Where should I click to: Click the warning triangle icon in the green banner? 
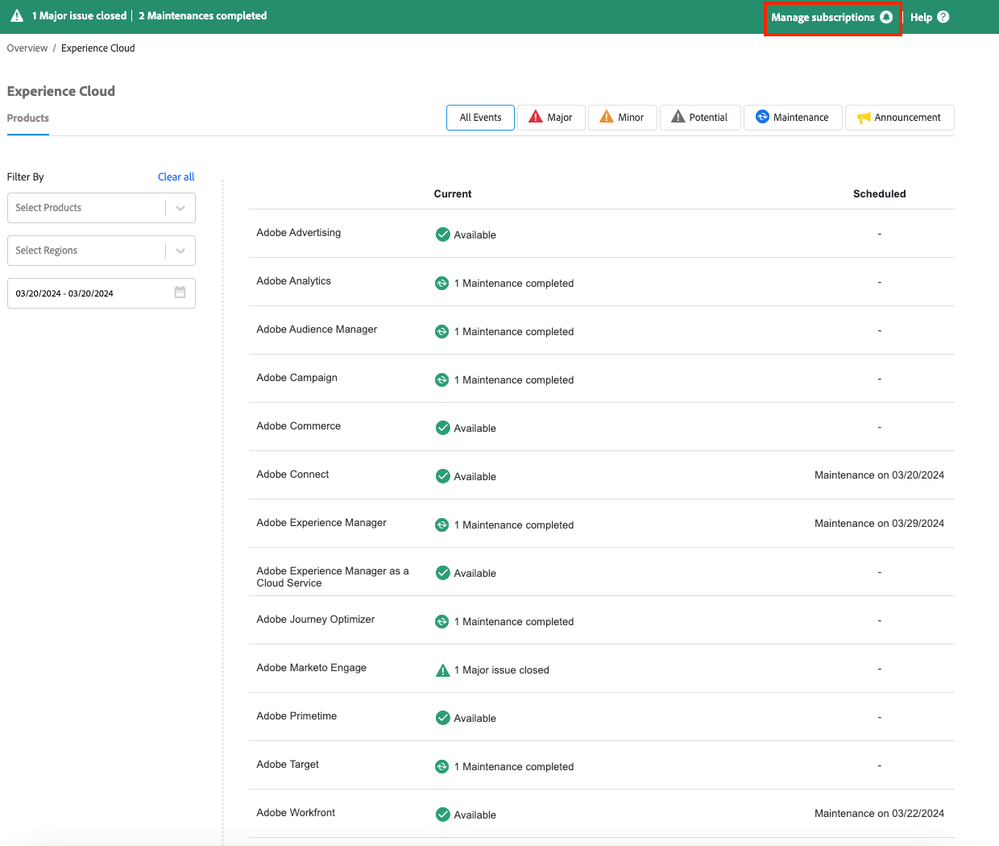point(17,16)
